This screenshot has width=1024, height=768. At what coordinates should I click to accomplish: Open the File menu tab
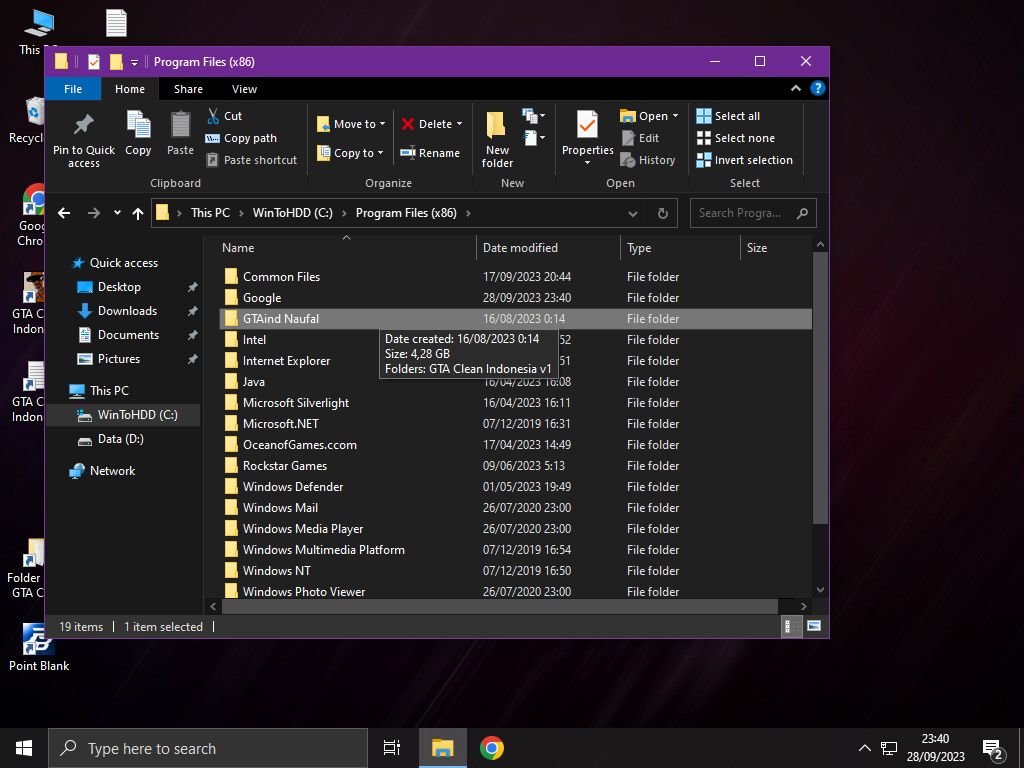point(73,89)
